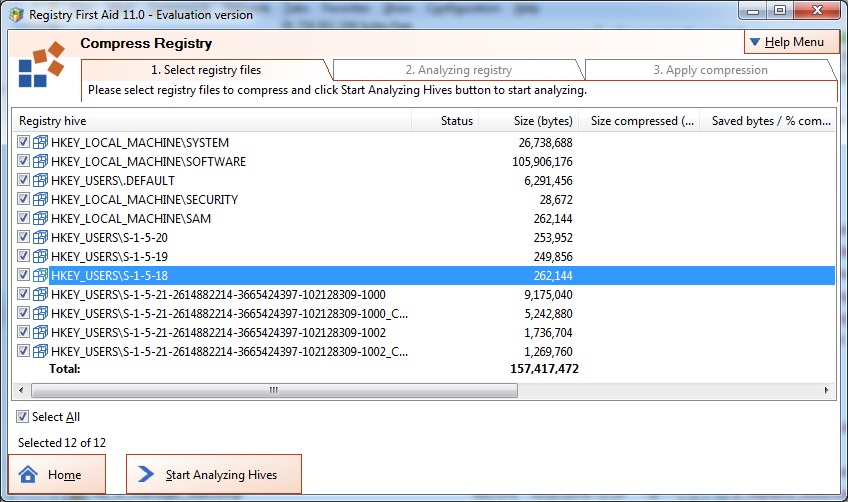This screenshot has width=848, height=502.
Task: Click the Saved bytes / % com... header
Action: (767, 121)
